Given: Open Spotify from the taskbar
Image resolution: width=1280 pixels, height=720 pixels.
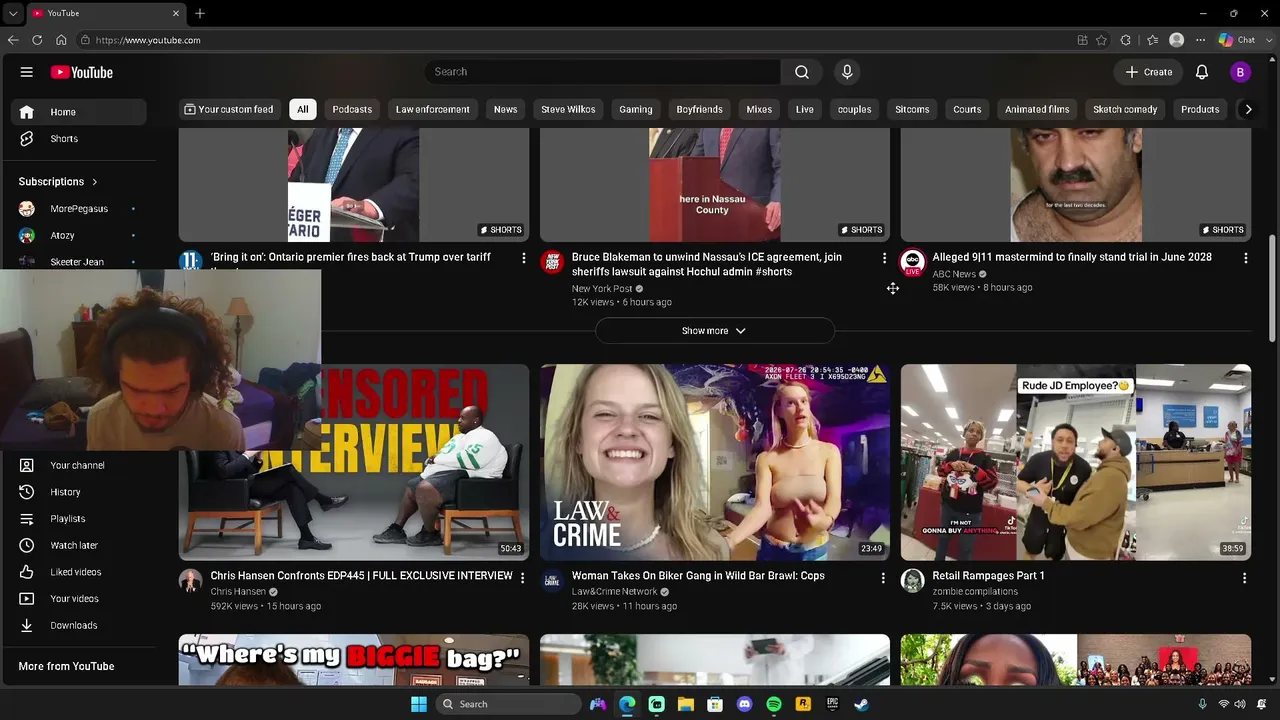Looking at the screenshot, I should [773, 704].
